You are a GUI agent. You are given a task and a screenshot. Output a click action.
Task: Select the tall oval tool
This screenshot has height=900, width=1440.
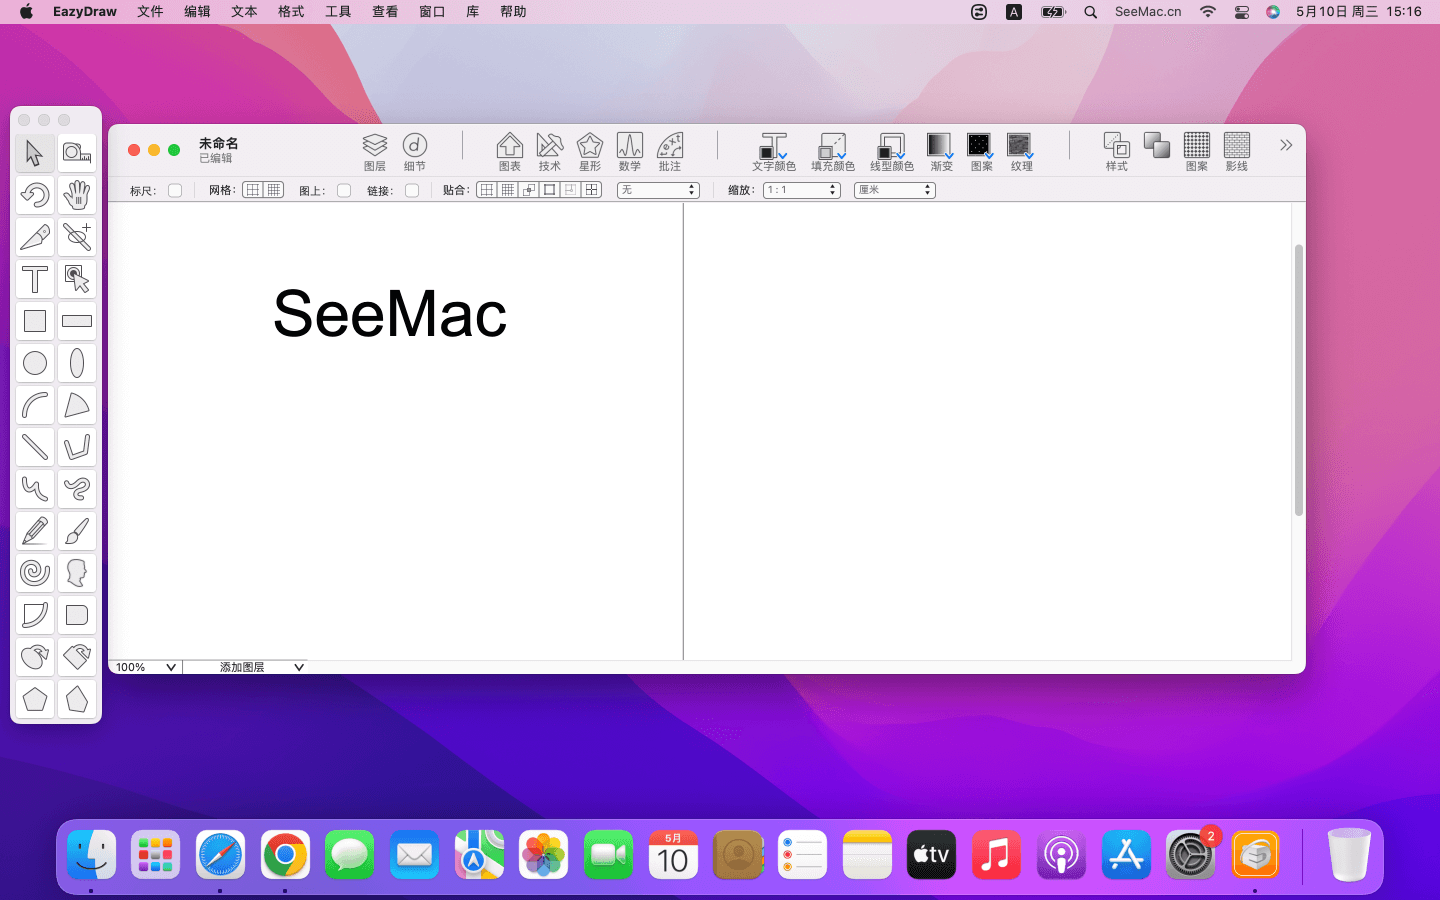point(77,363)
